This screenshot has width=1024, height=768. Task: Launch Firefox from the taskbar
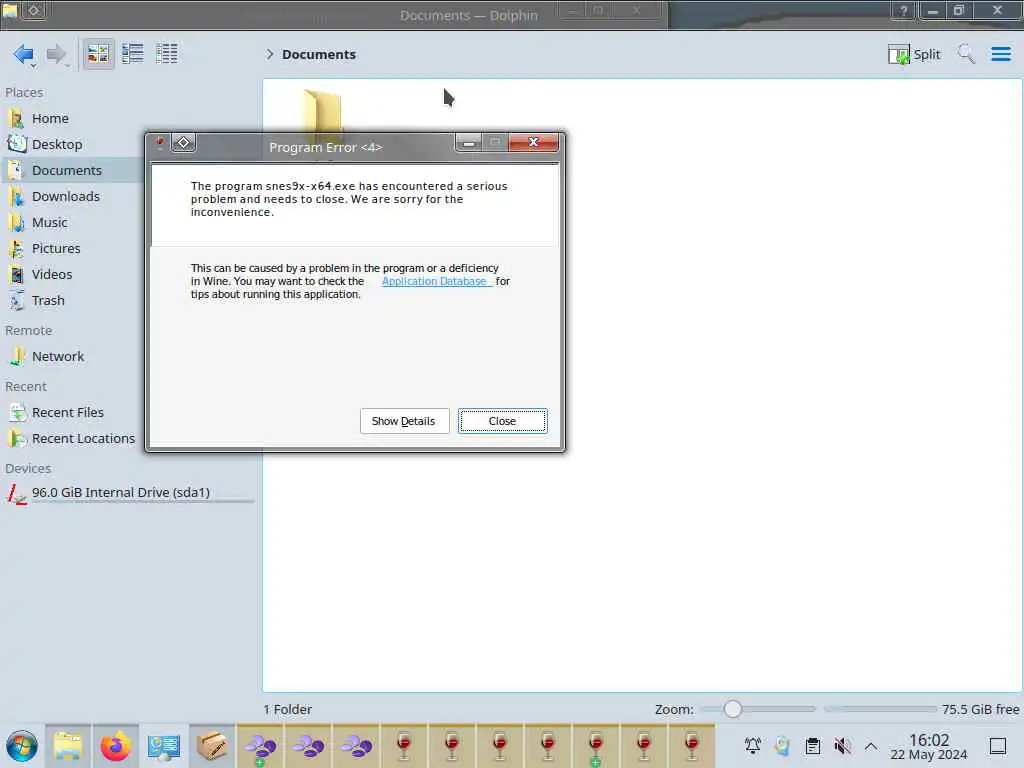pyautogui.click(x=116, y=746)
